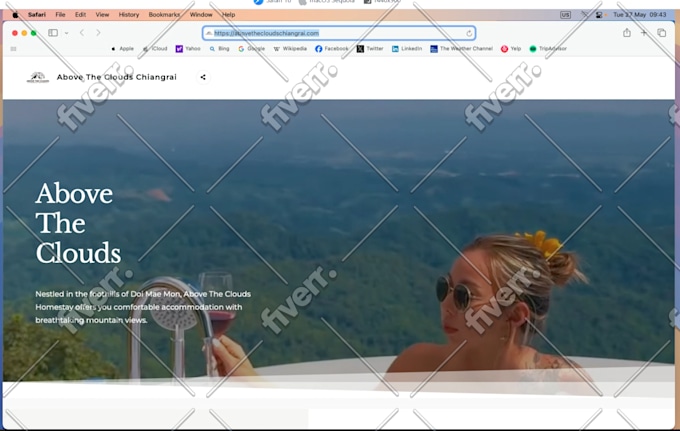This screenshot has height=431, width=680.
Task: Click the date and time display
Action: (x=640, y=15)
